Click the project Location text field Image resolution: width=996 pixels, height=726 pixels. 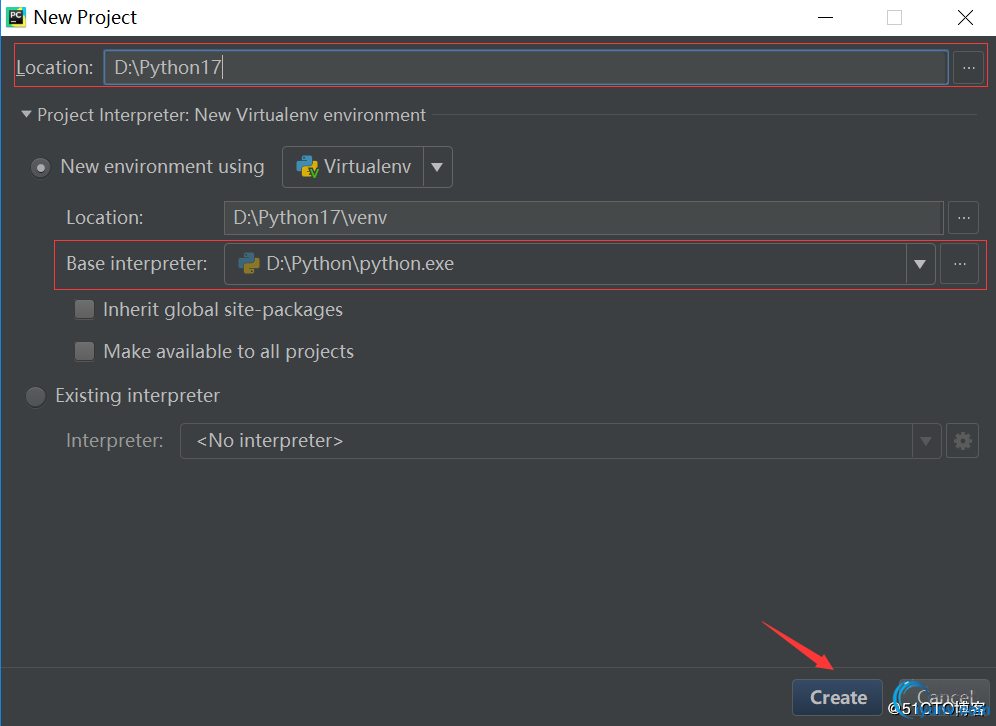pos(525,67)
